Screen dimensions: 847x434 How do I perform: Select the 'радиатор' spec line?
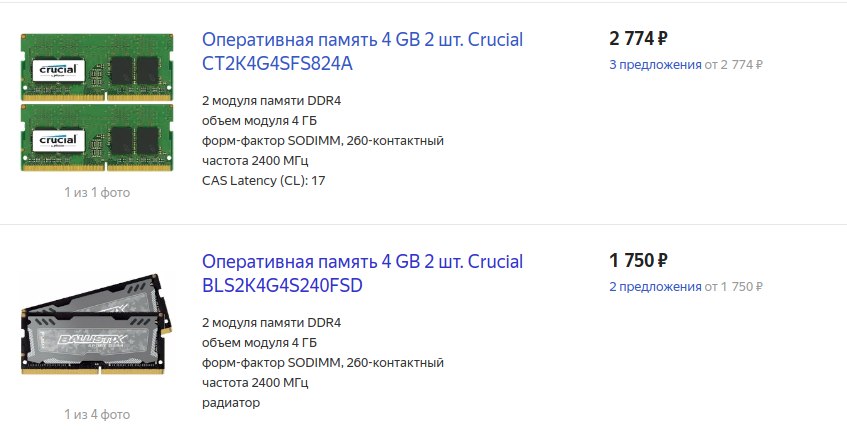tap(231, 403)
